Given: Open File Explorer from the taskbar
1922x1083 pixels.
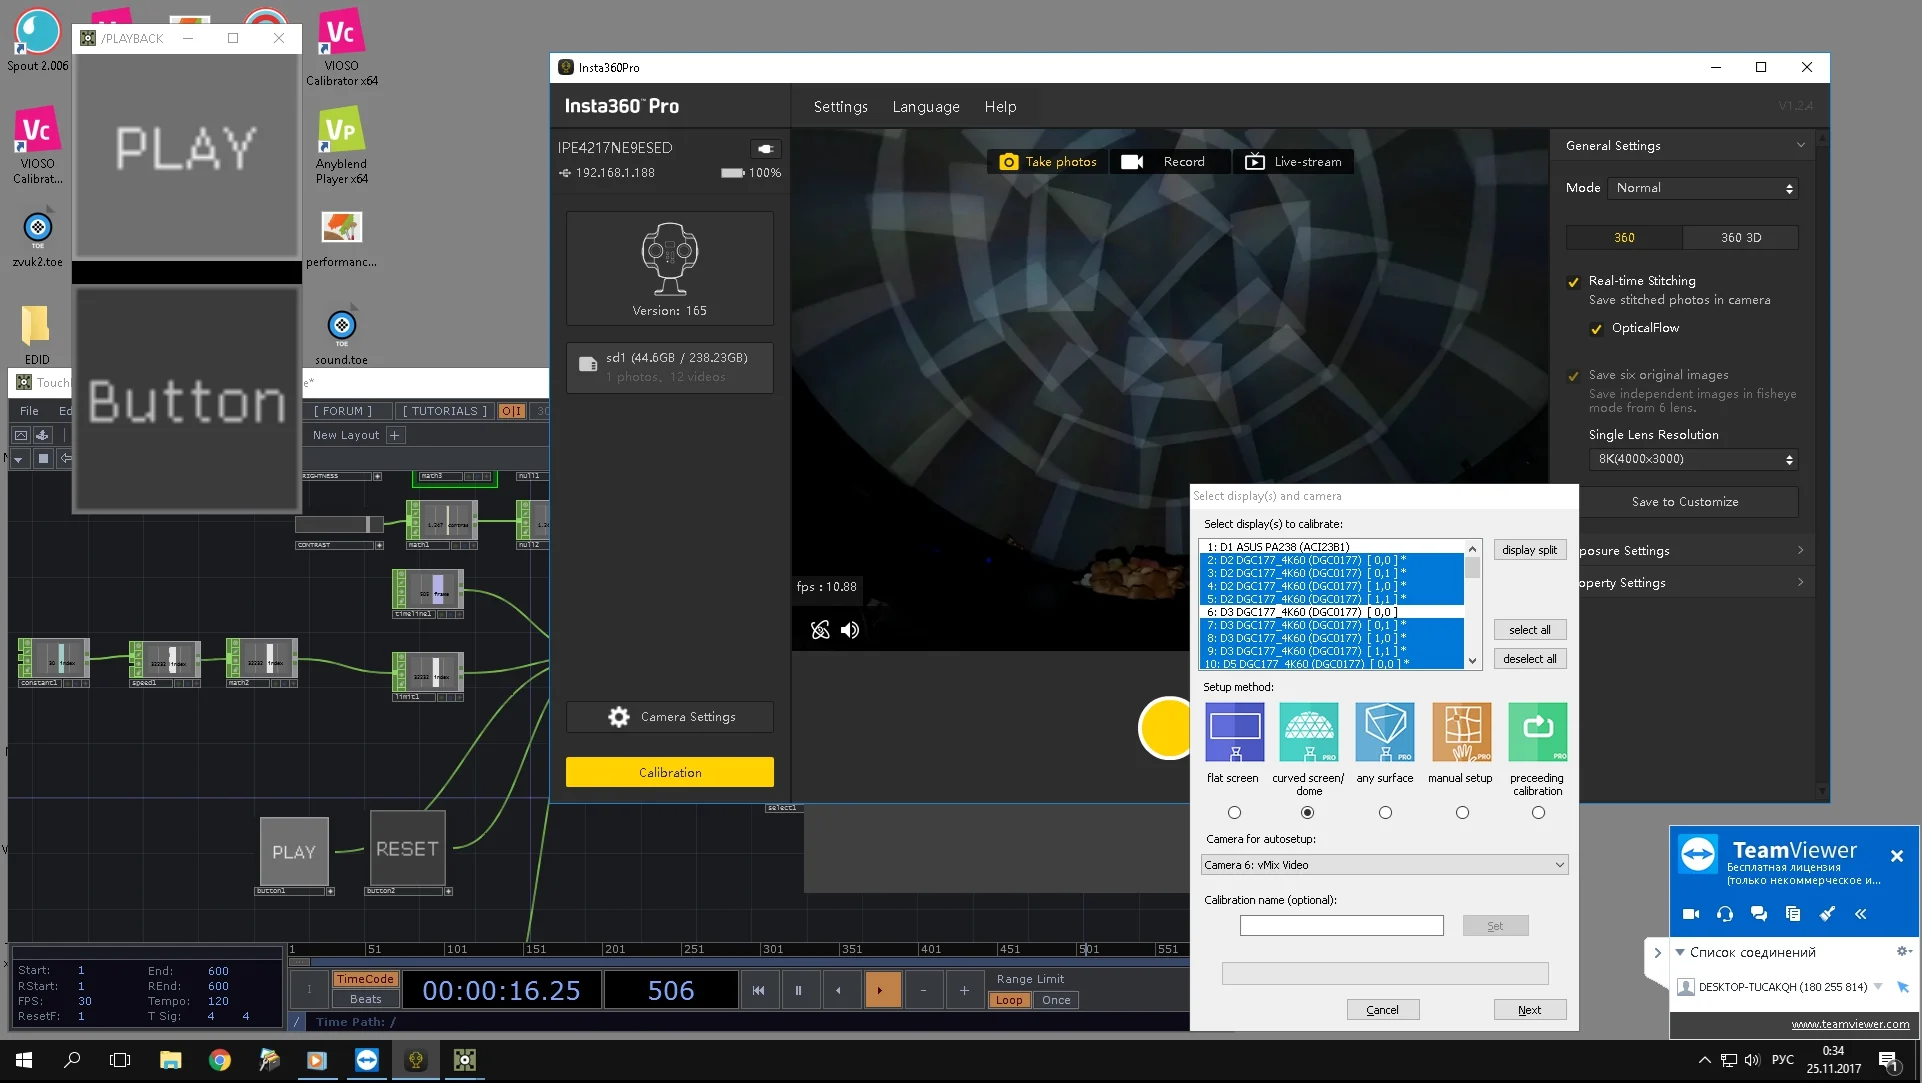Looking at the screenshot, I should [170, 1060].
